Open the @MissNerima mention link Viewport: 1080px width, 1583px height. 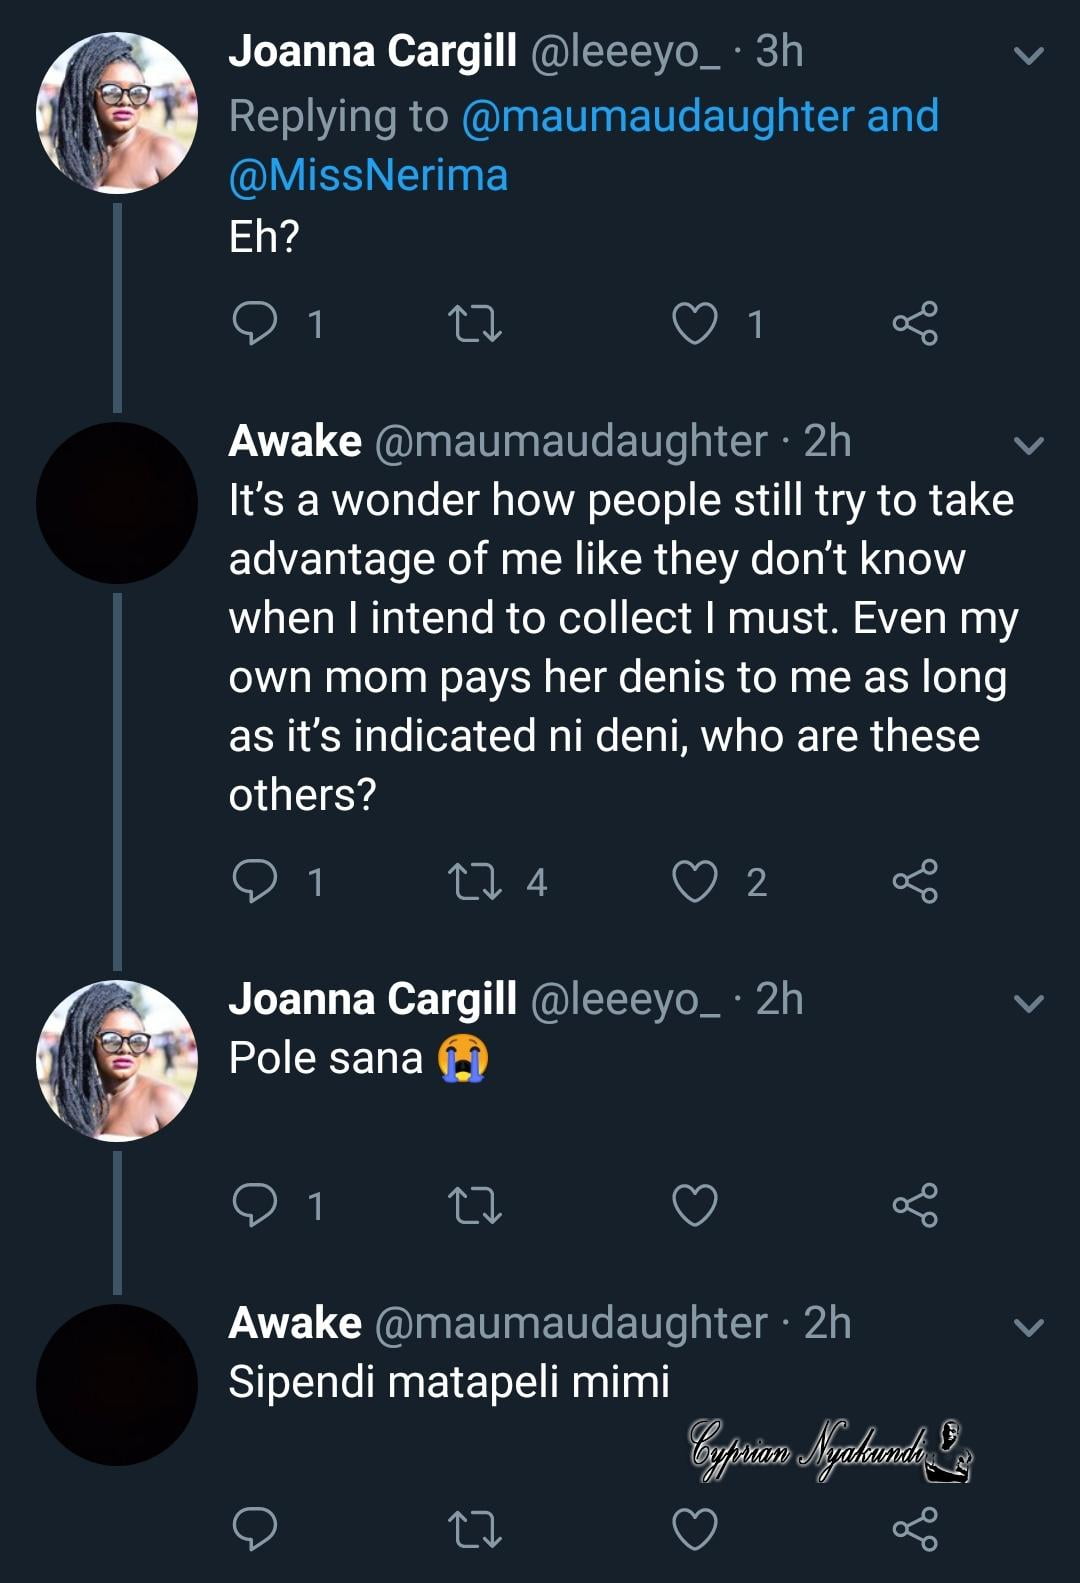[368, 176]
